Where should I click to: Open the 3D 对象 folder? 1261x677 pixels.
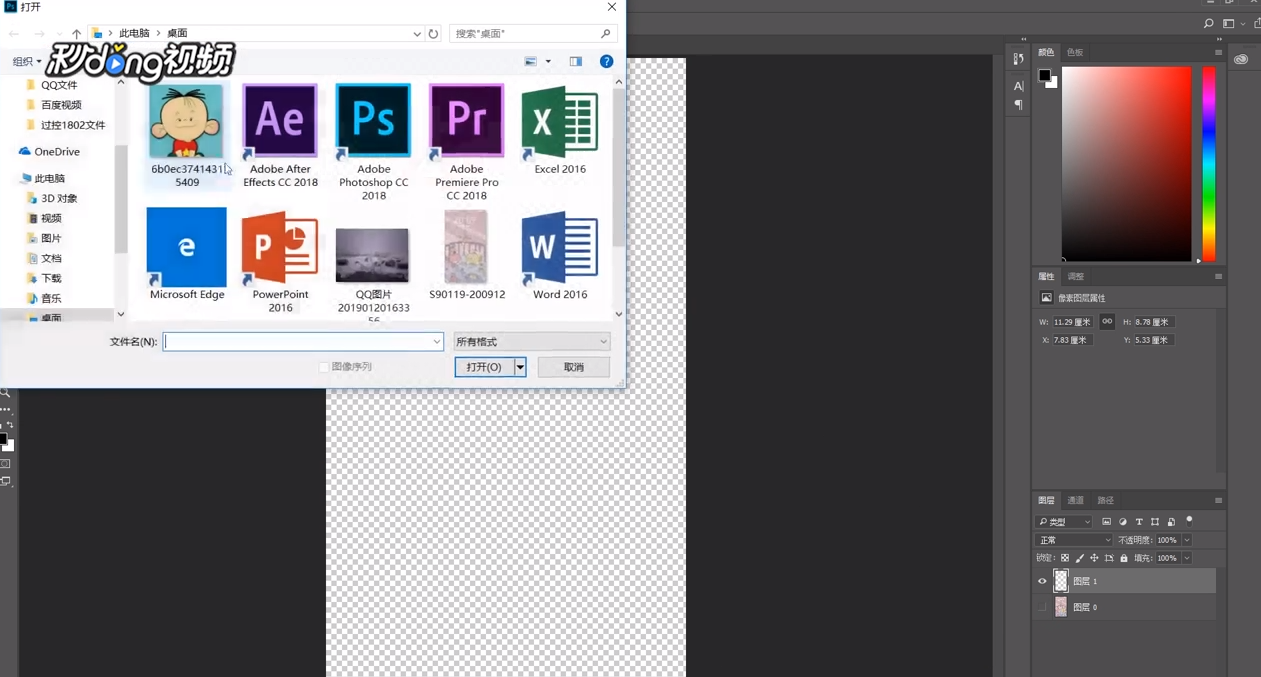53,198
